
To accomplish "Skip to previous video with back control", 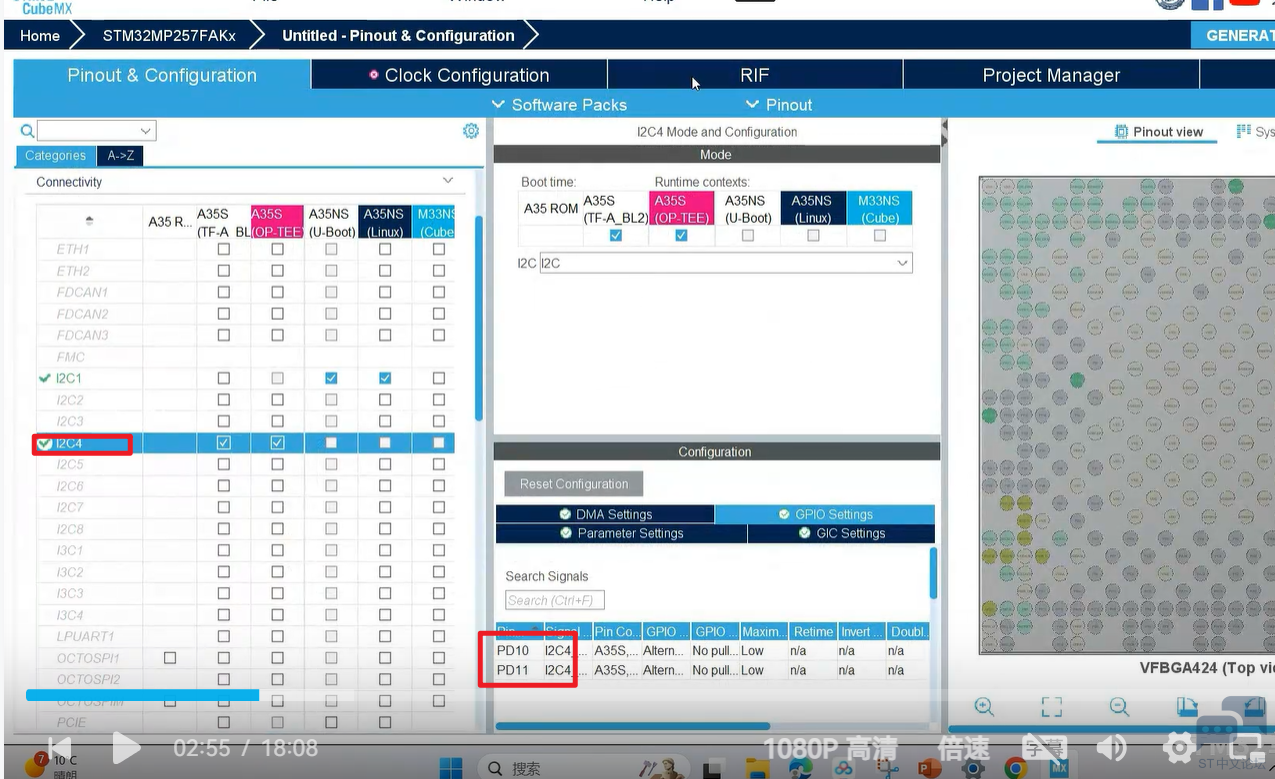I will [59, 747].
